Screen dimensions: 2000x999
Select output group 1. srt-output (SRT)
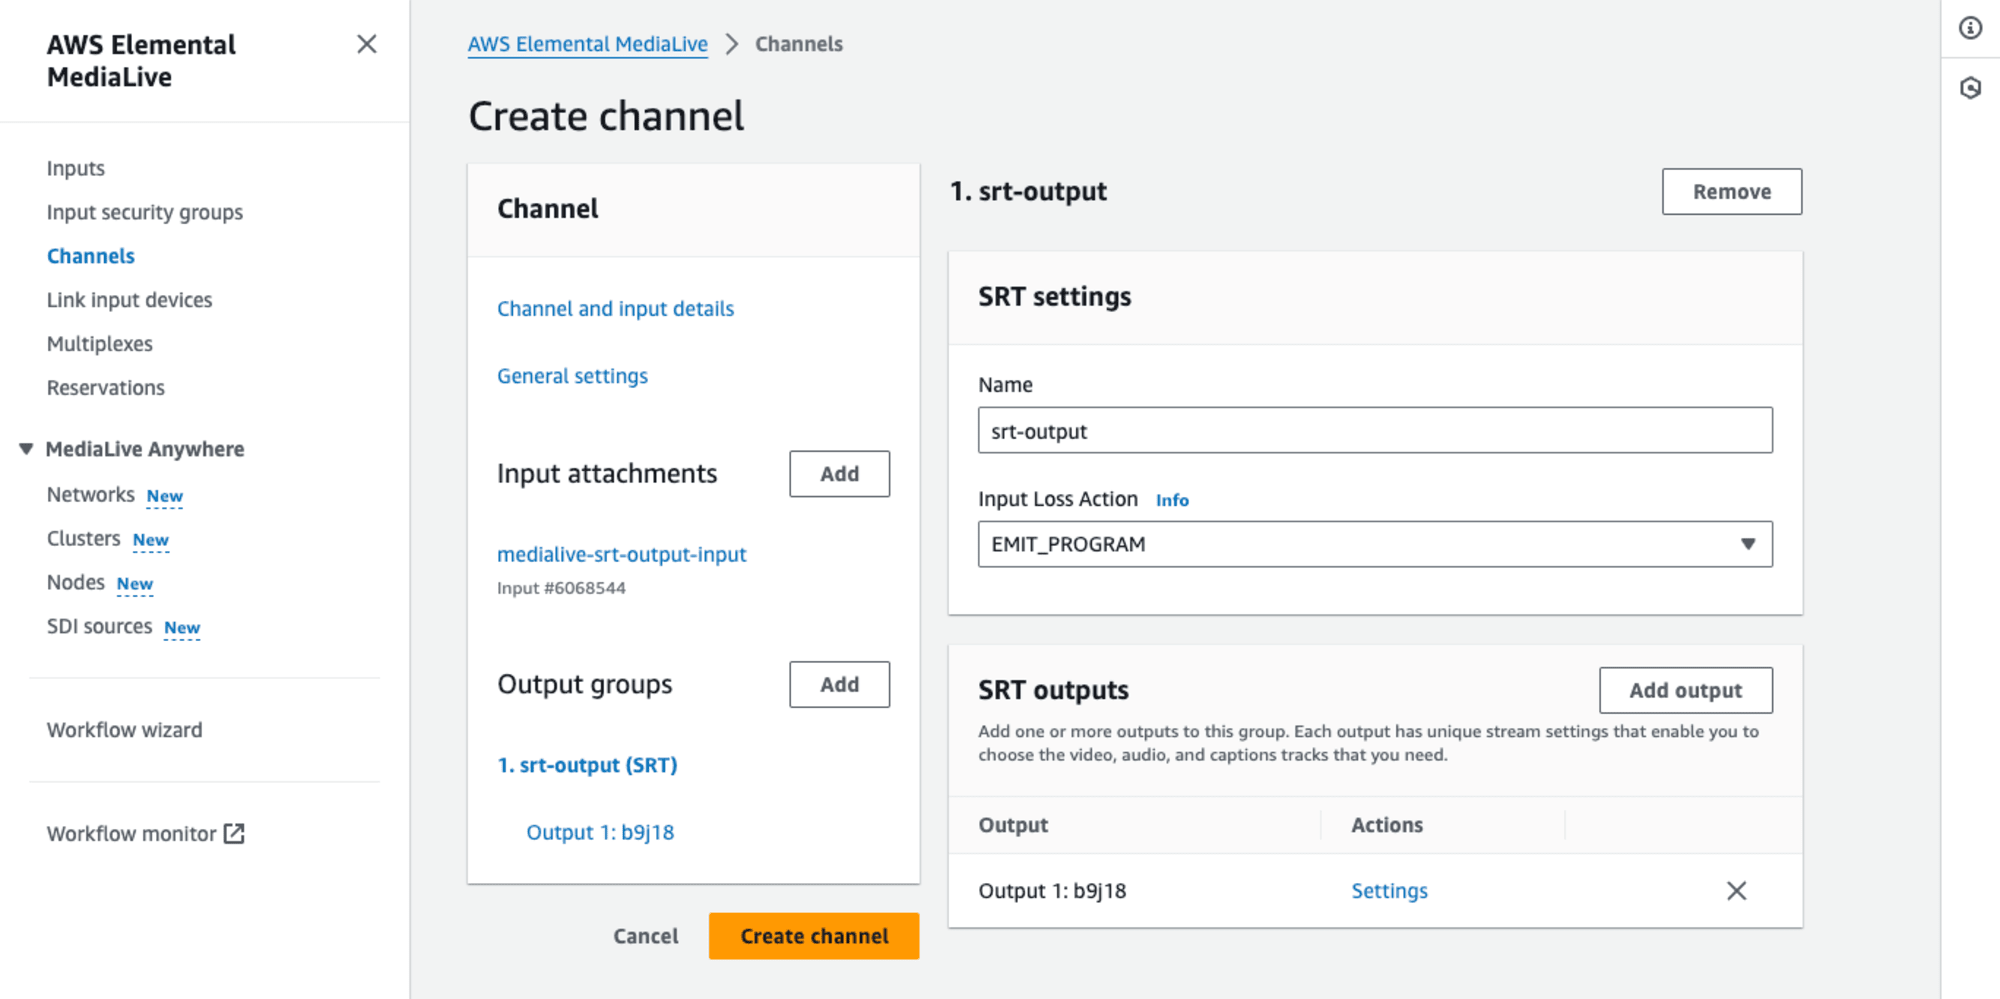(x=588, y=765)
